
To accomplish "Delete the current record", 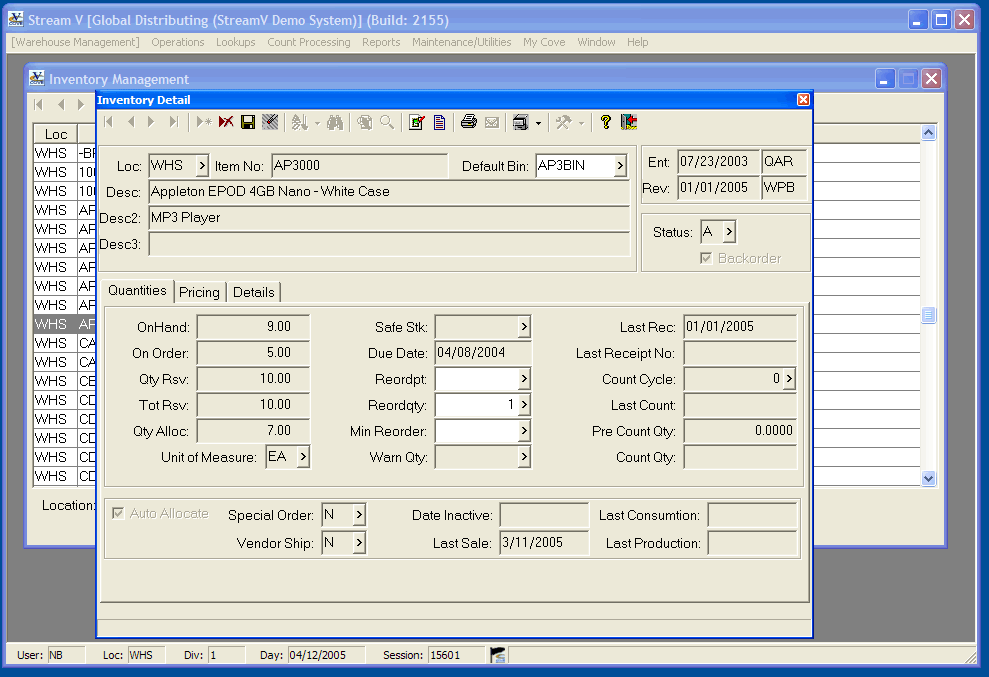I will pyautogui.click(x=225, y=122).
